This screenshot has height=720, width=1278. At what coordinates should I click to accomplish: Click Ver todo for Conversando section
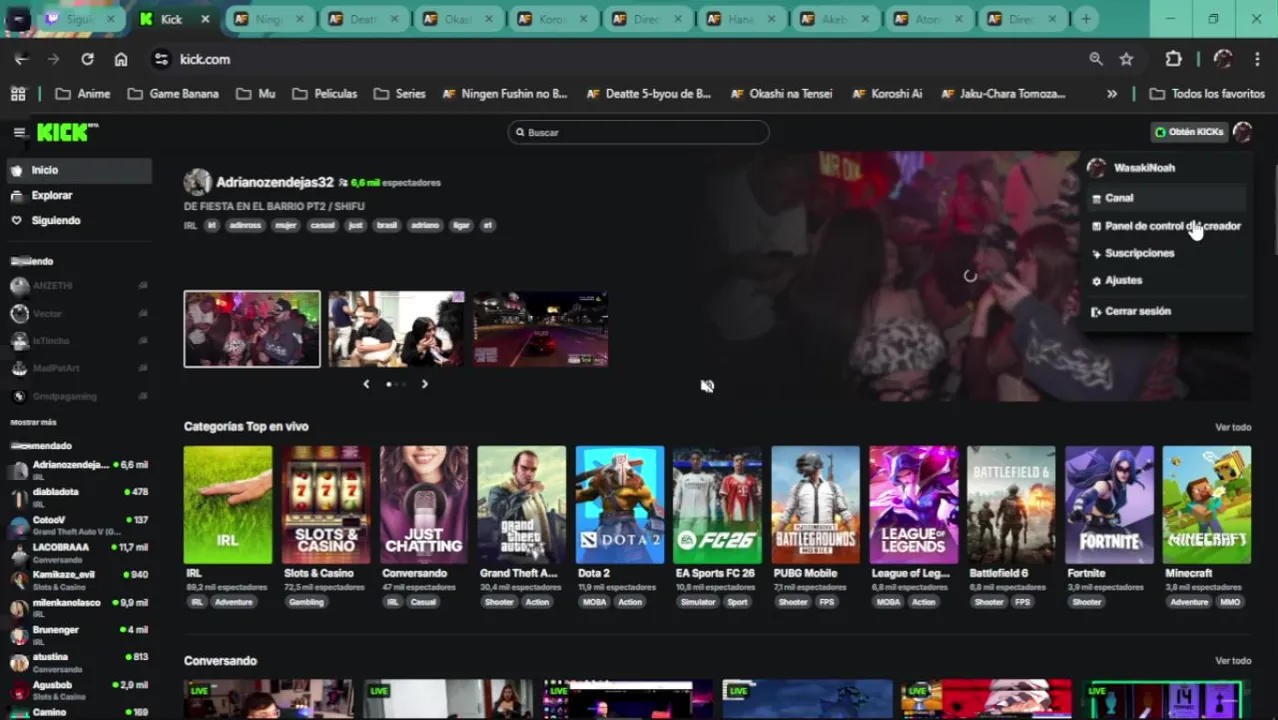click(x=1233, y=661)
